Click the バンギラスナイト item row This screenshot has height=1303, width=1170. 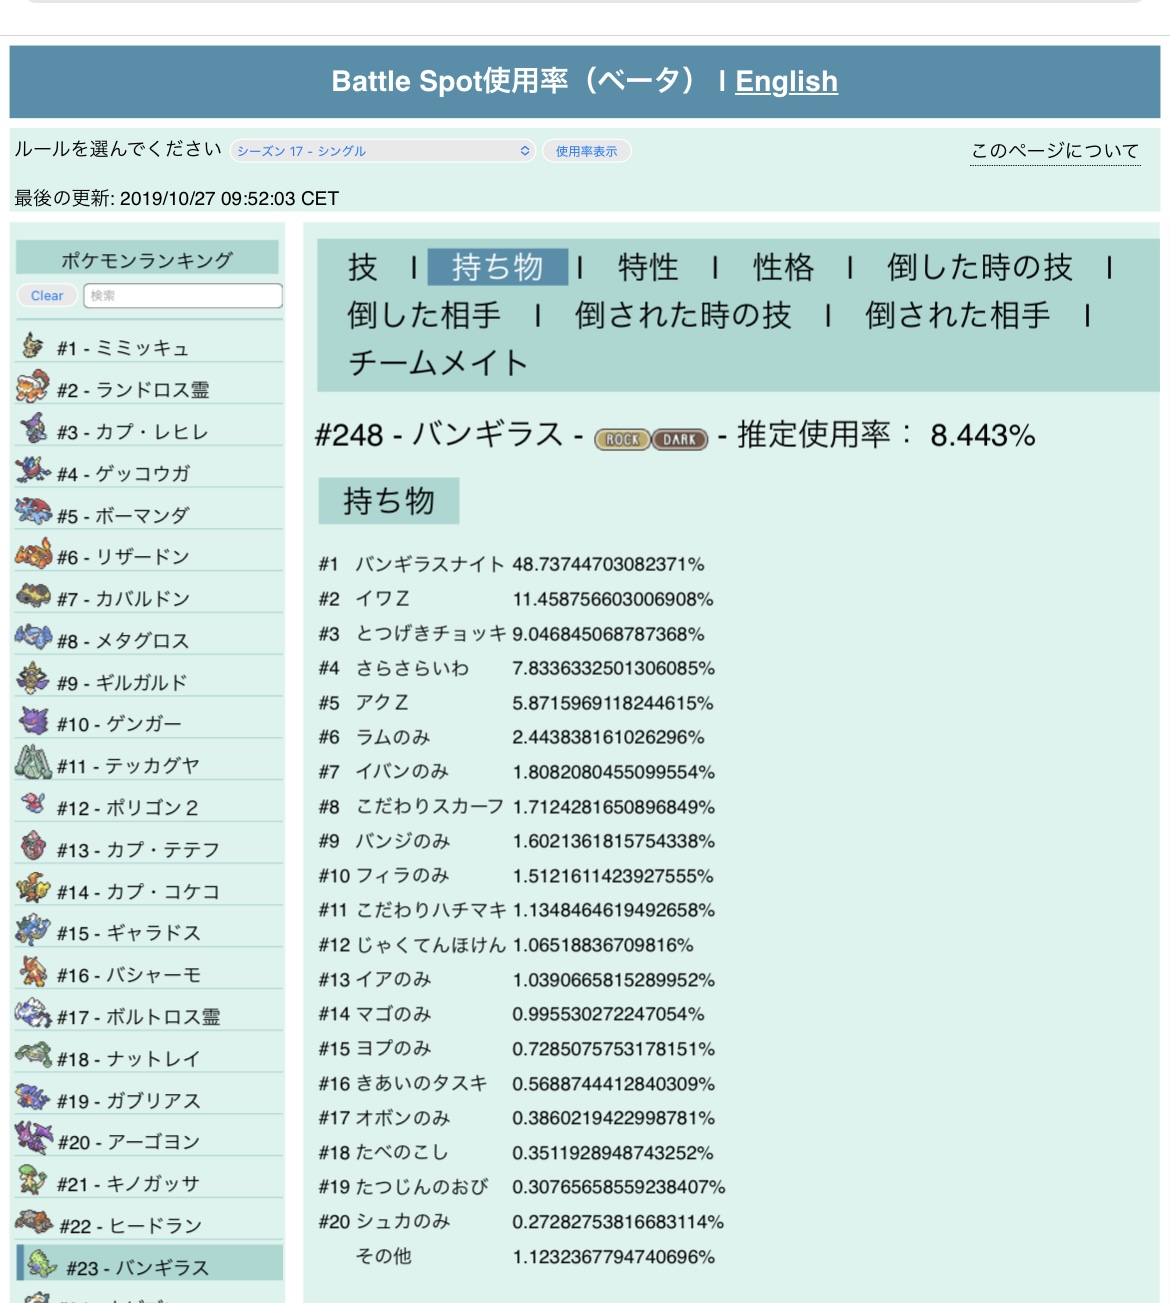click(512, 564)
